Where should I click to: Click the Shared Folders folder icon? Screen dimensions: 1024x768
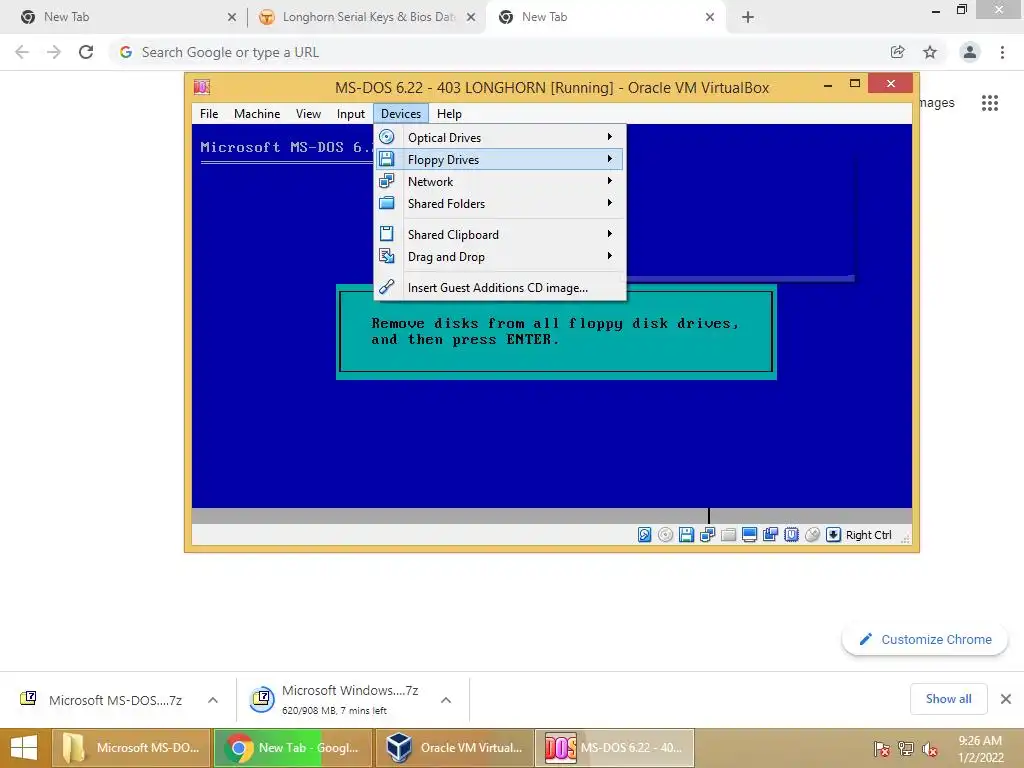387,203
